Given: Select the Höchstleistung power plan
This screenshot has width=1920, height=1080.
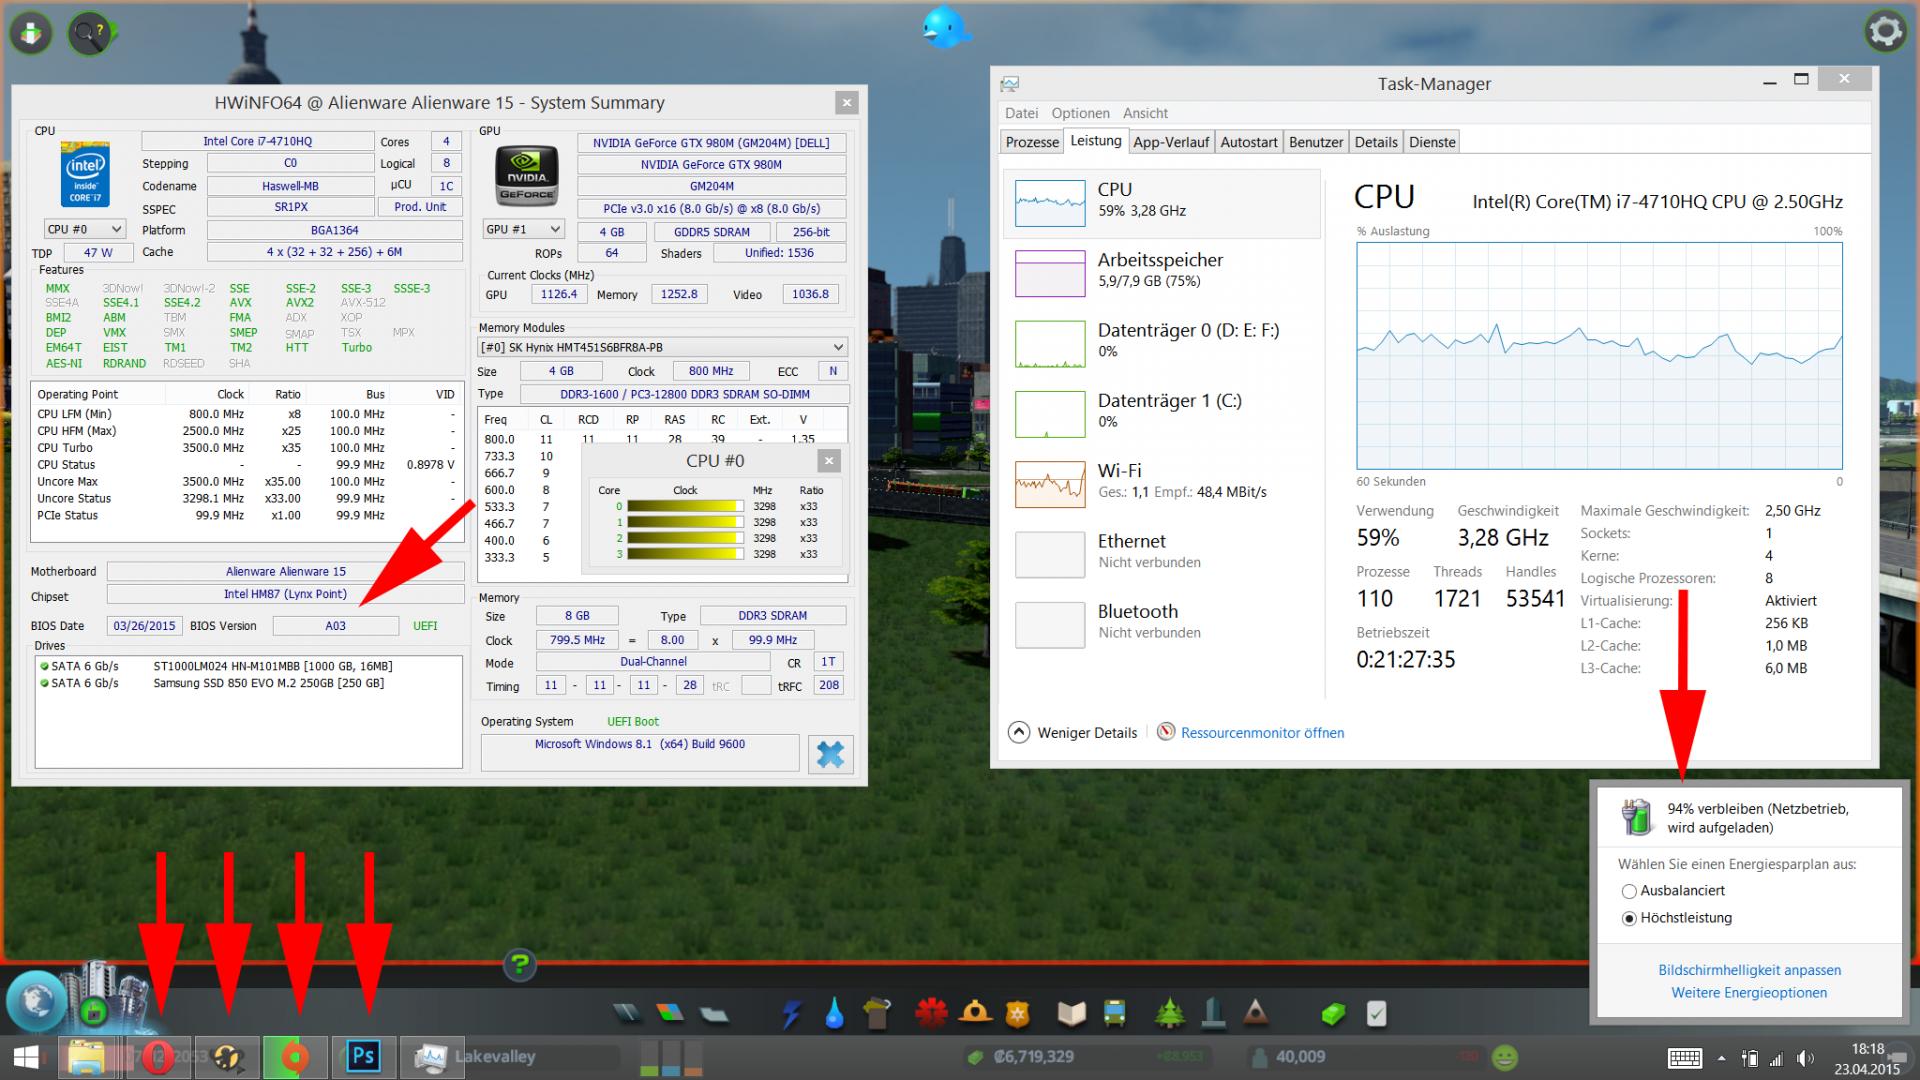Looking at the screenshot, I should pyautogui.click(x=1676, y=918).
